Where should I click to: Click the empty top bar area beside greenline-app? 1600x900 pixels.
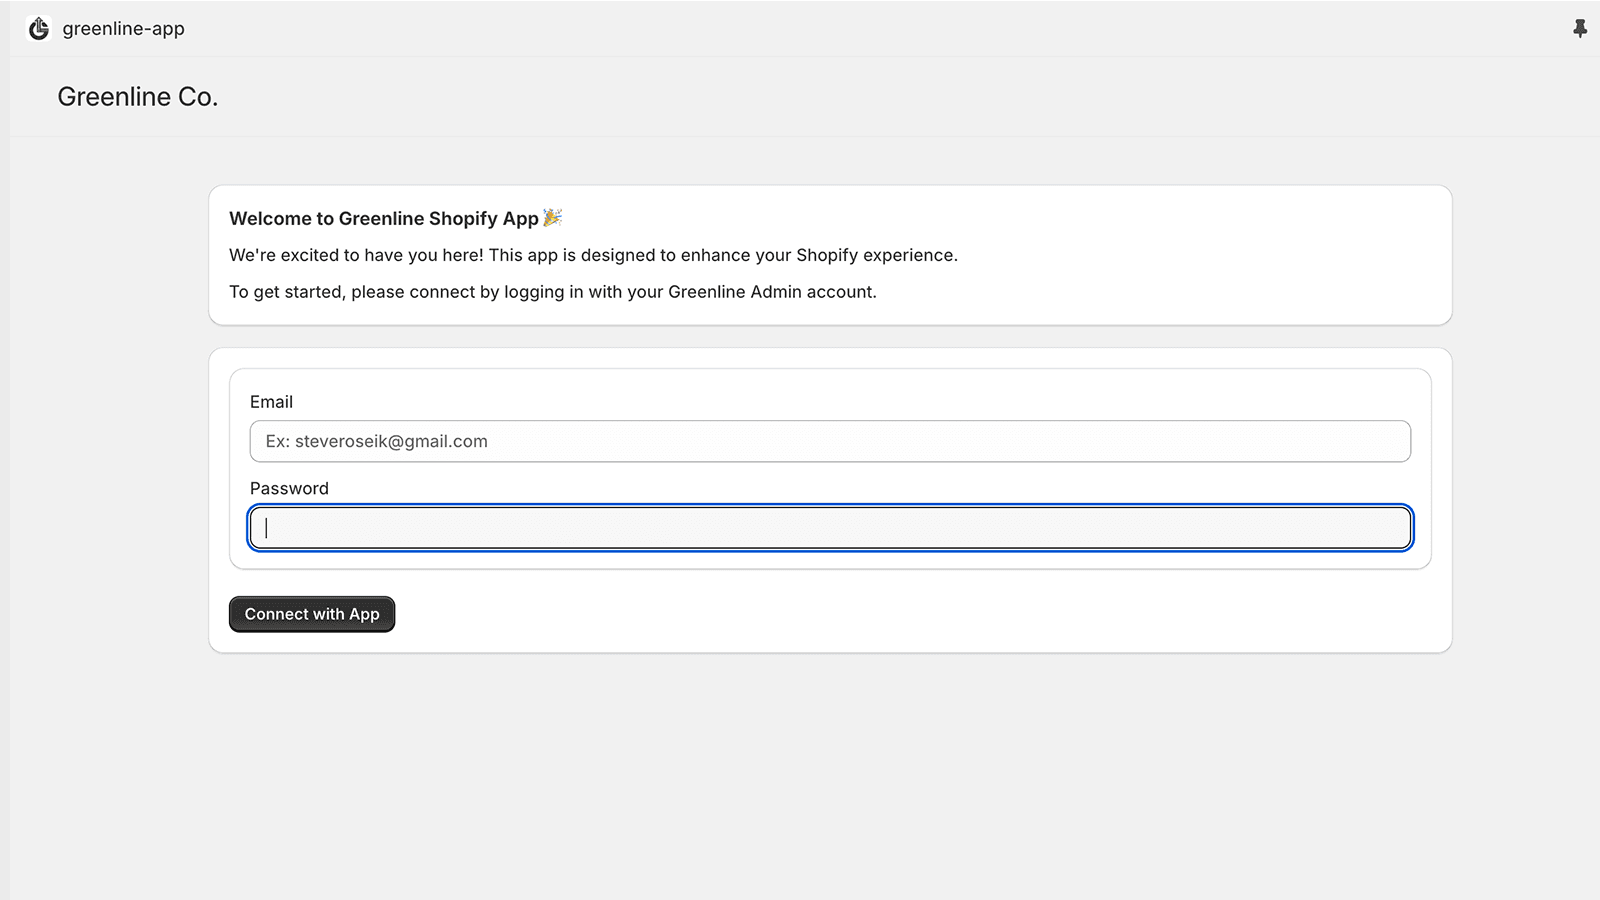tap(800, 29)
